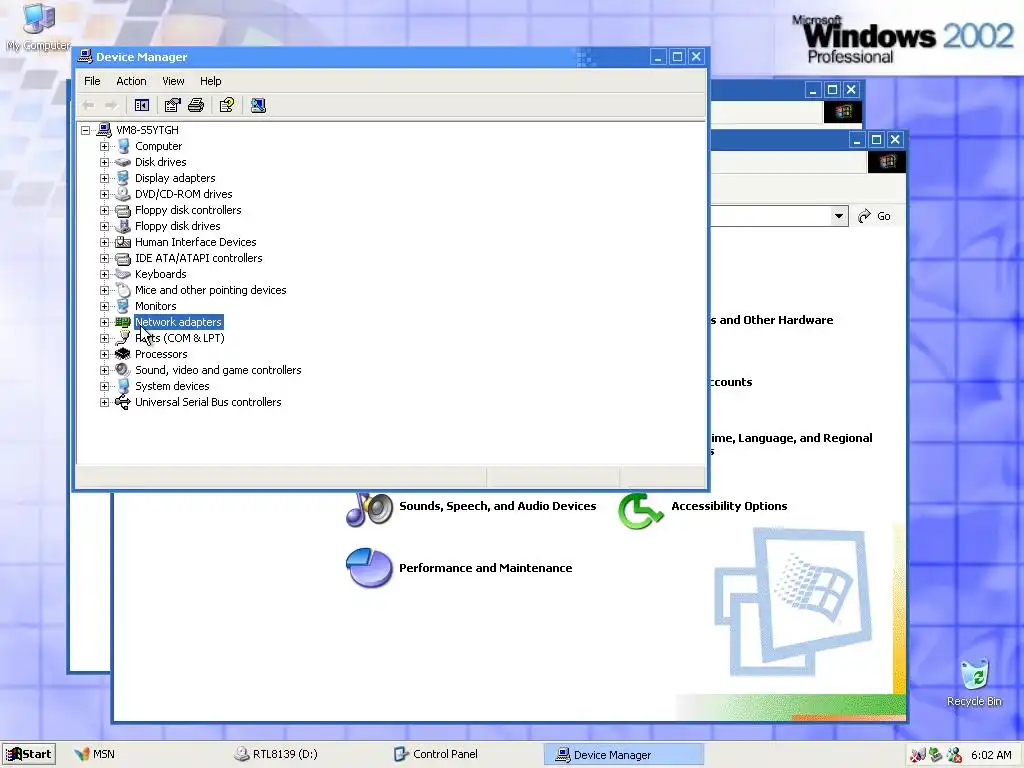Click the Sound, video and game controllers icon
Screen dimensions: 1024x768
(x=123, y=370)
